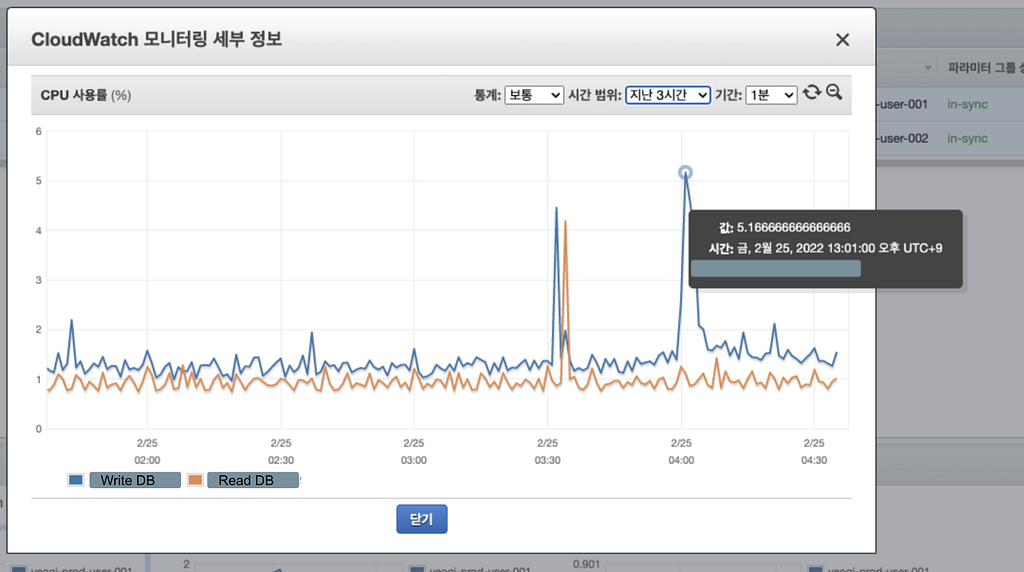Click the blue Write DB legend swatch
Screen dimensions: 1024x572
coord(76,480)
